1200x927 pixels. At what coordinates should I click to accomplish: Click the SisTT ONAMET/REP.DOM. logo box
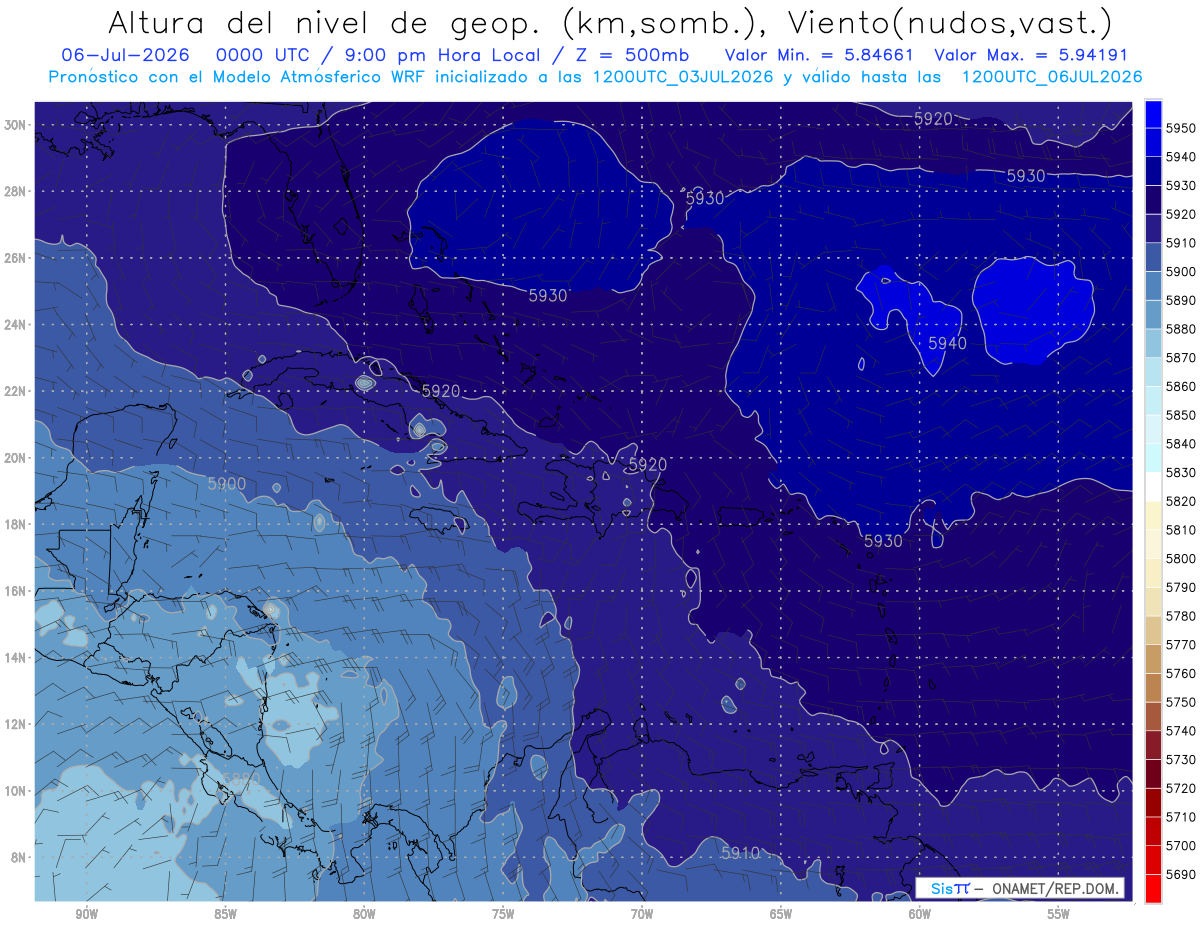click(1020, 888)
